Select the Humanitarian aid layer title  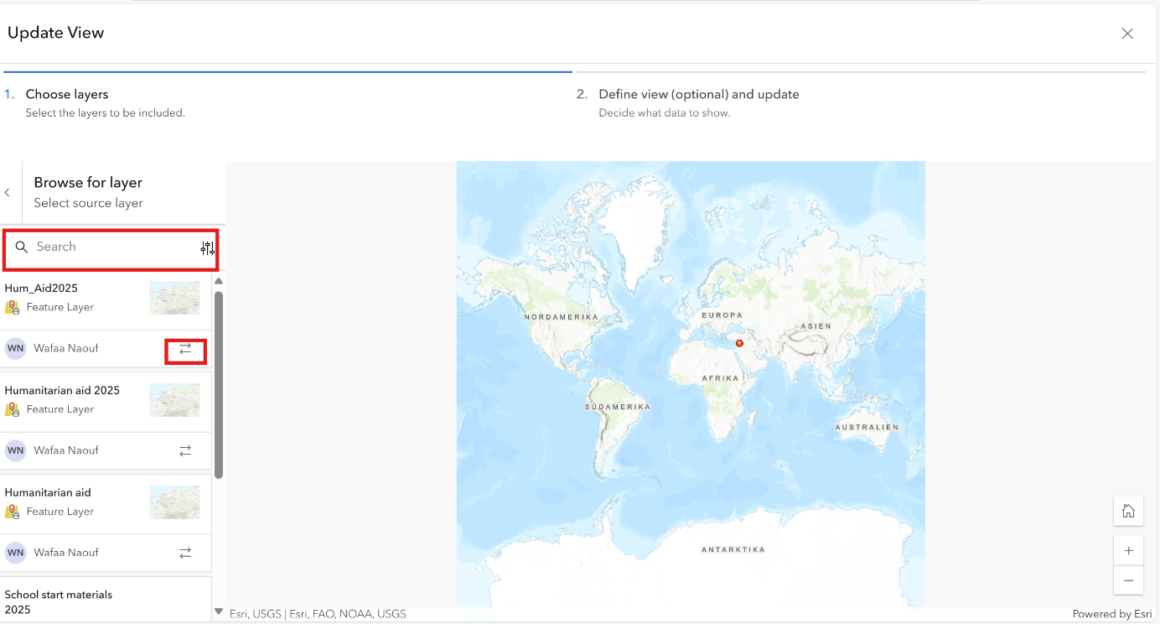tap(47, 492)
